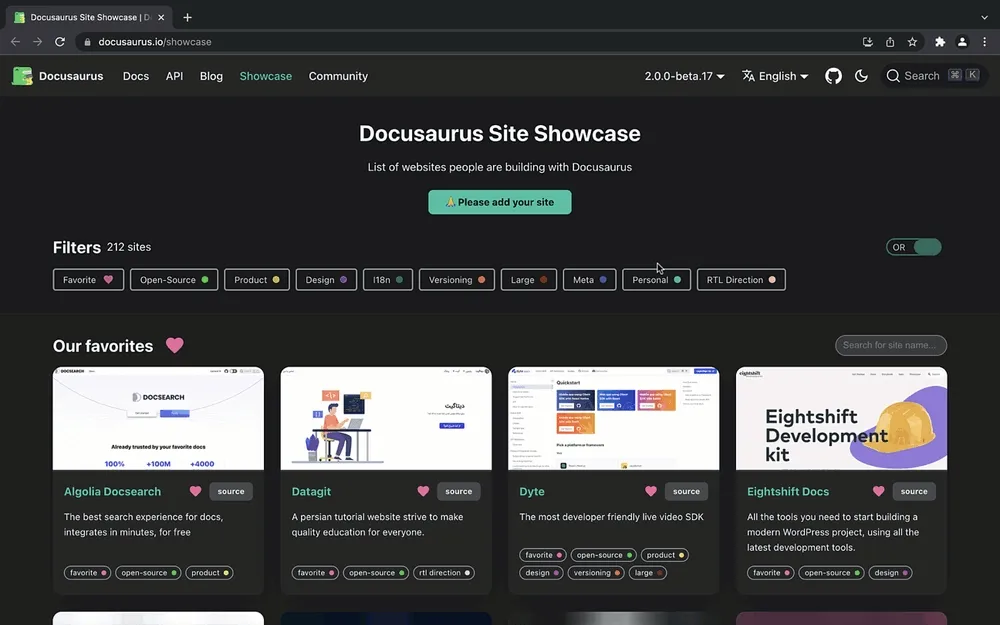
Task: Toggle the Open-Source filter
Action: coord(173,279)
